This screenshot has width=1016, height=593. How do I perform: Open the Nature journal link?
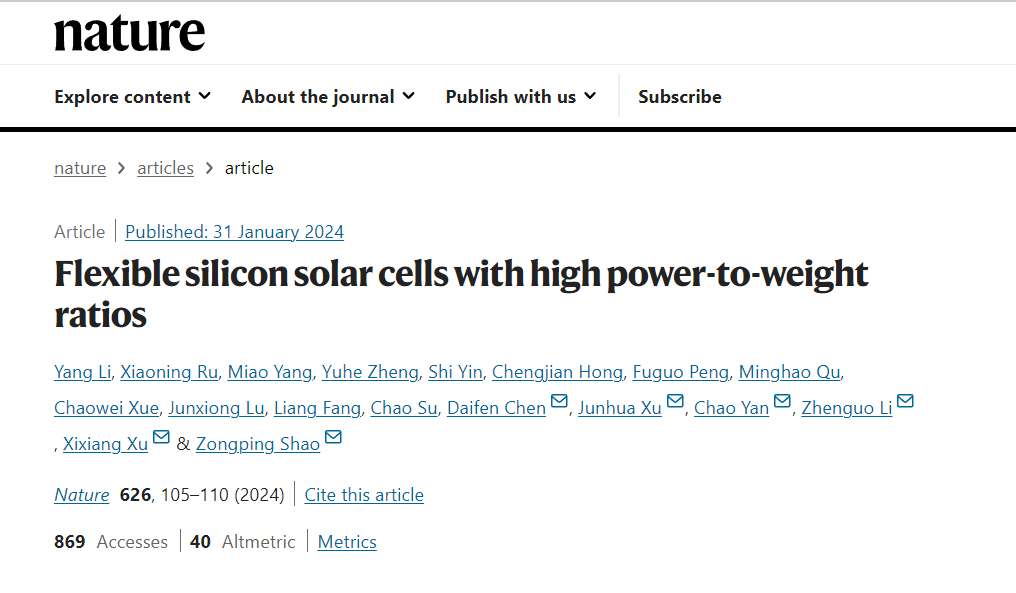click(x=82, y=495)
